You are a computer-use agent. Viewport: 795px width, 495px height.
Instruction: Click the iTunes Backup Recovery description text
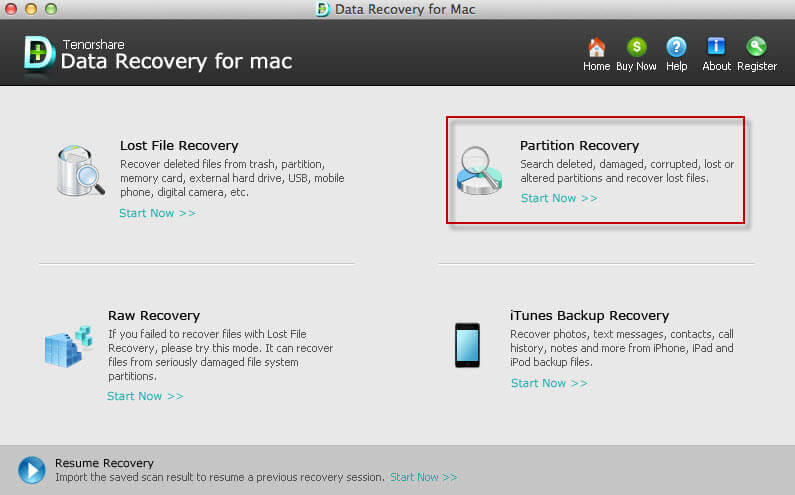[x=622, y=348]
